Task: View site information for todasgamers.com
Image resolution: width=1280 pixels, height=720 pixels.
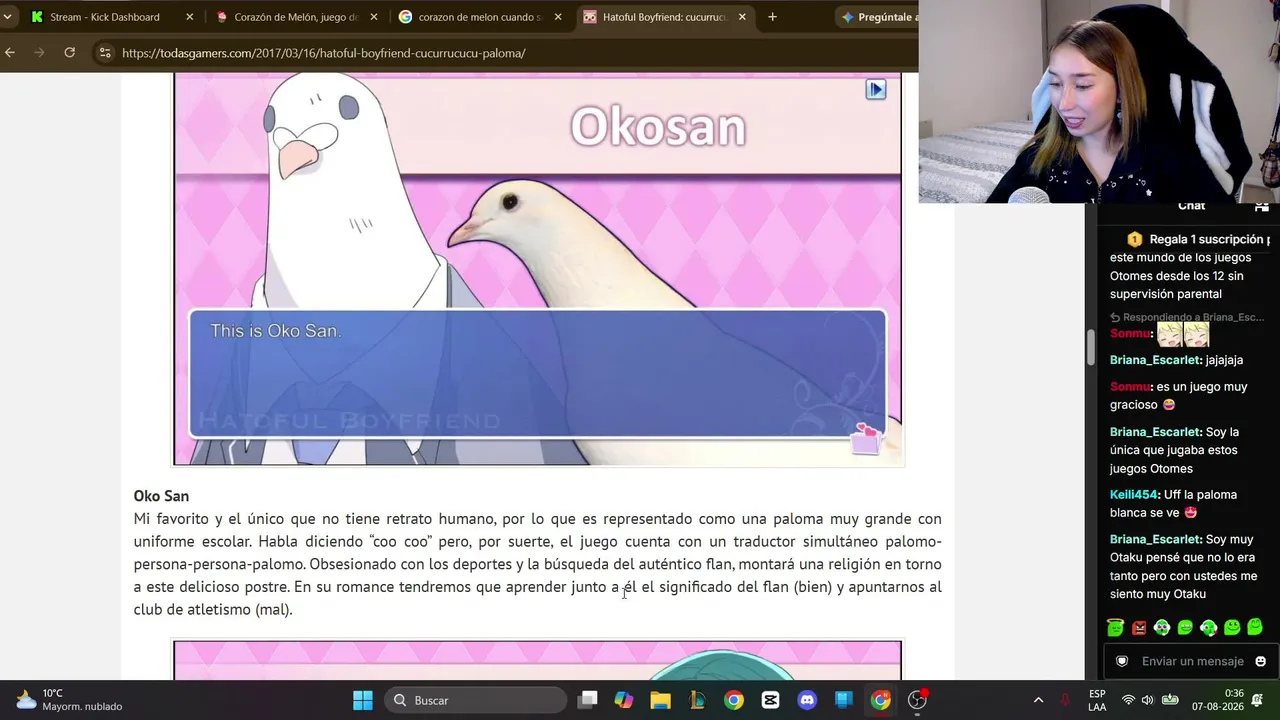Action: click(x=105, y=53)
